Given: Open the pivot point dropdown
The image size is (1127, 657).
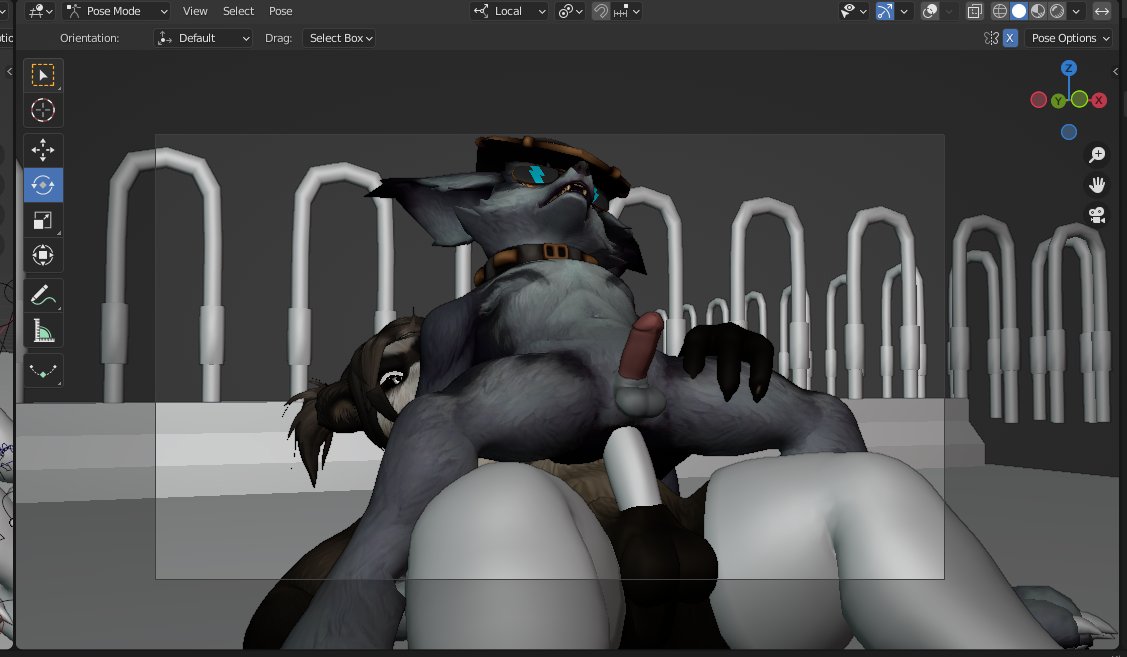Looking at the screenshot, I should tap(571, 11).
